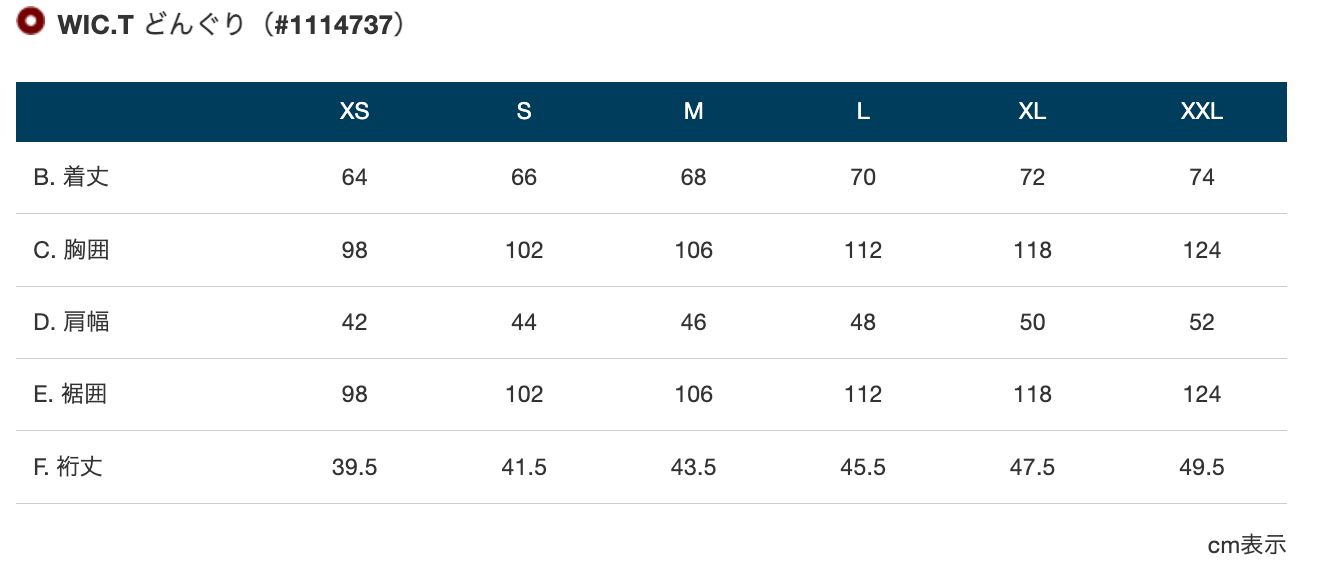The image size is (1320, 580).
Task: Click the XS column header
Action: click(x=354, y=112)
